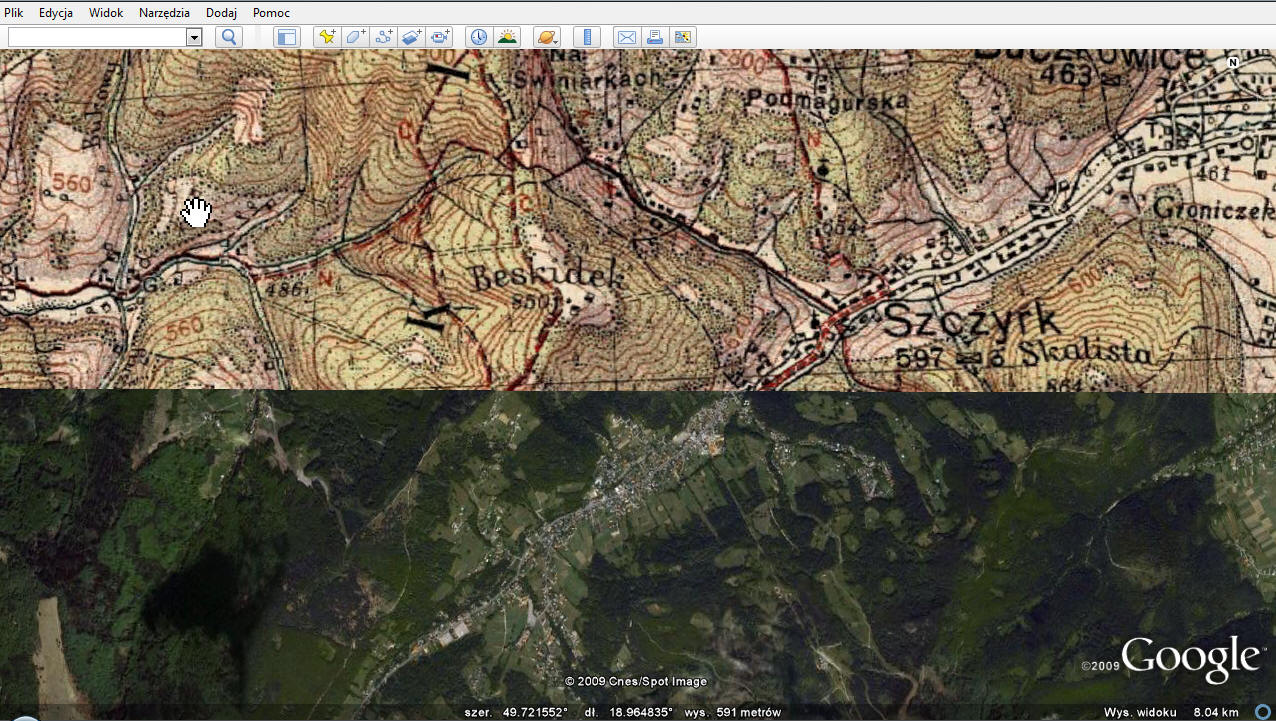
Task: Click the email envelope icon
Action: 627,37
